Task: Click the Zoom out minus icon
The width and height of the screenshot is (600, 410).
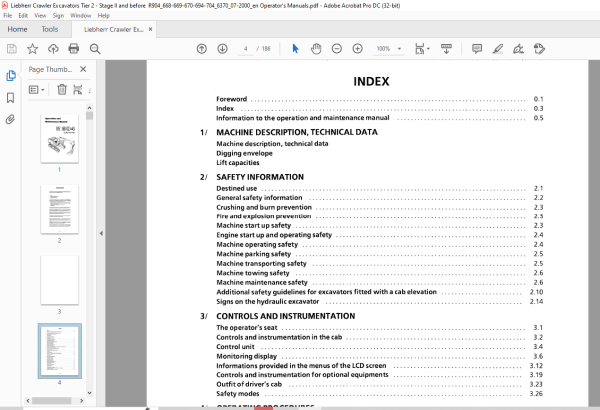Action: point(337,49)
